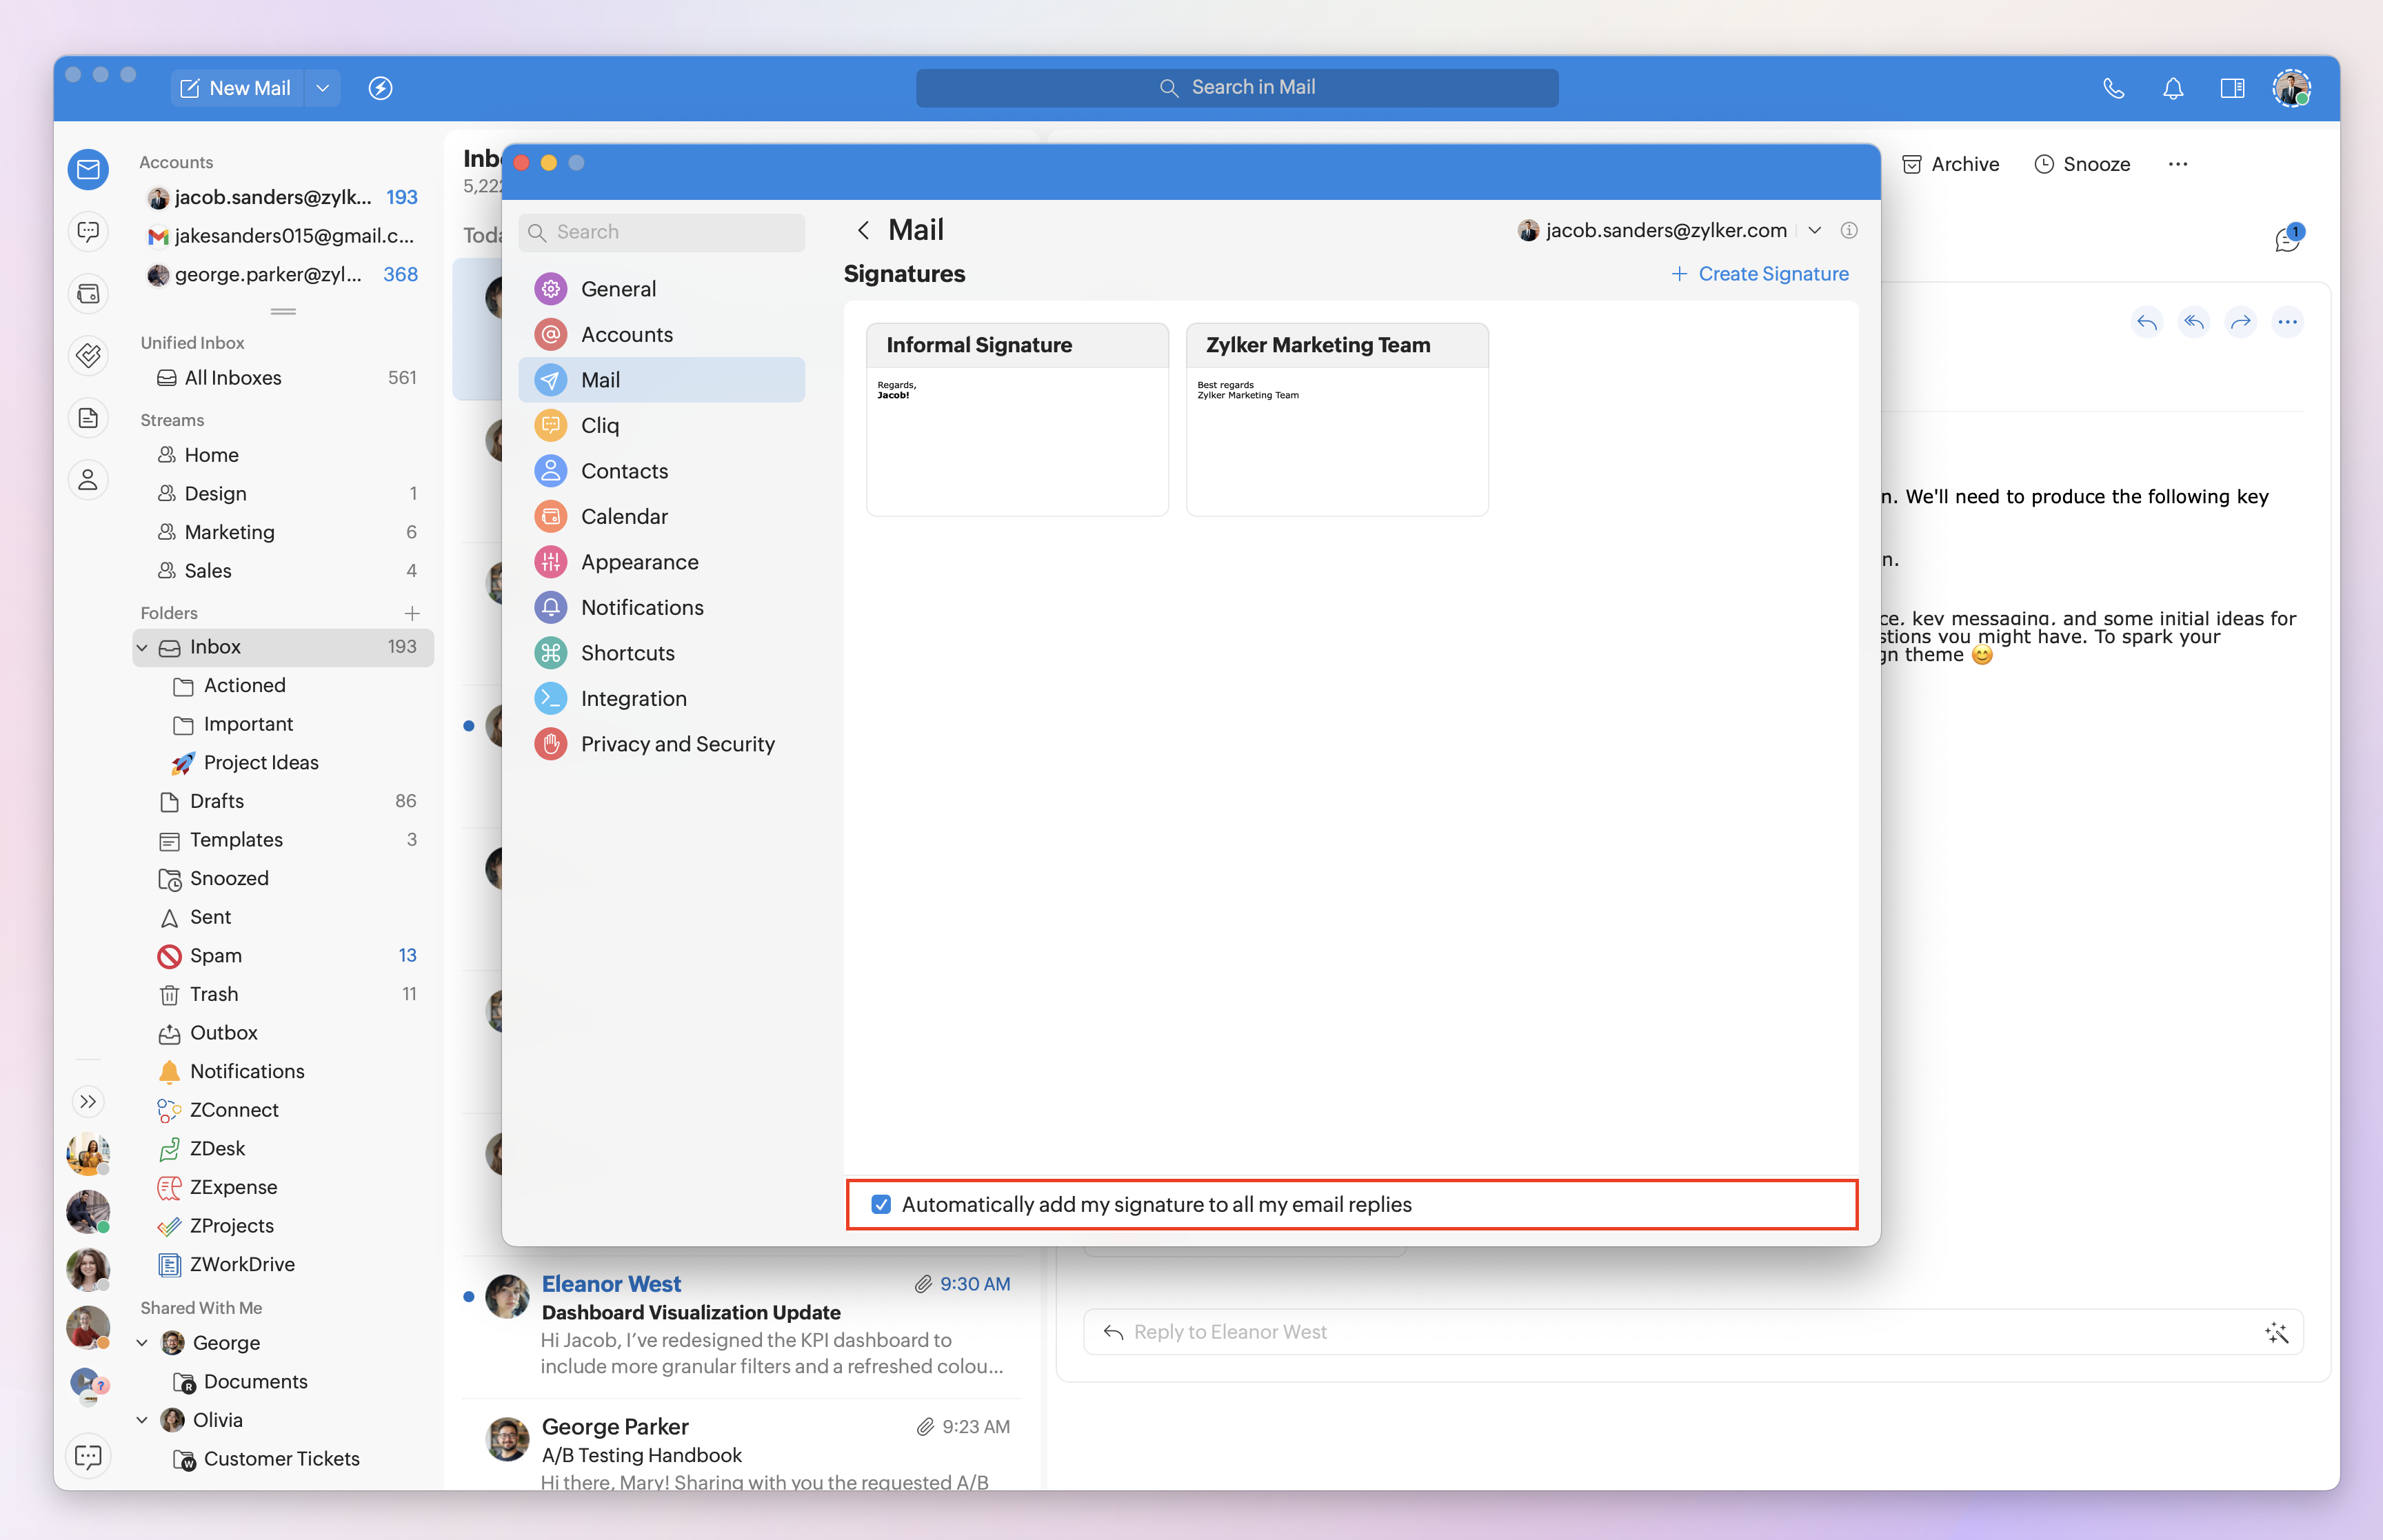
Task: Open the contacts icon in left rail
Action: (88, 480)
